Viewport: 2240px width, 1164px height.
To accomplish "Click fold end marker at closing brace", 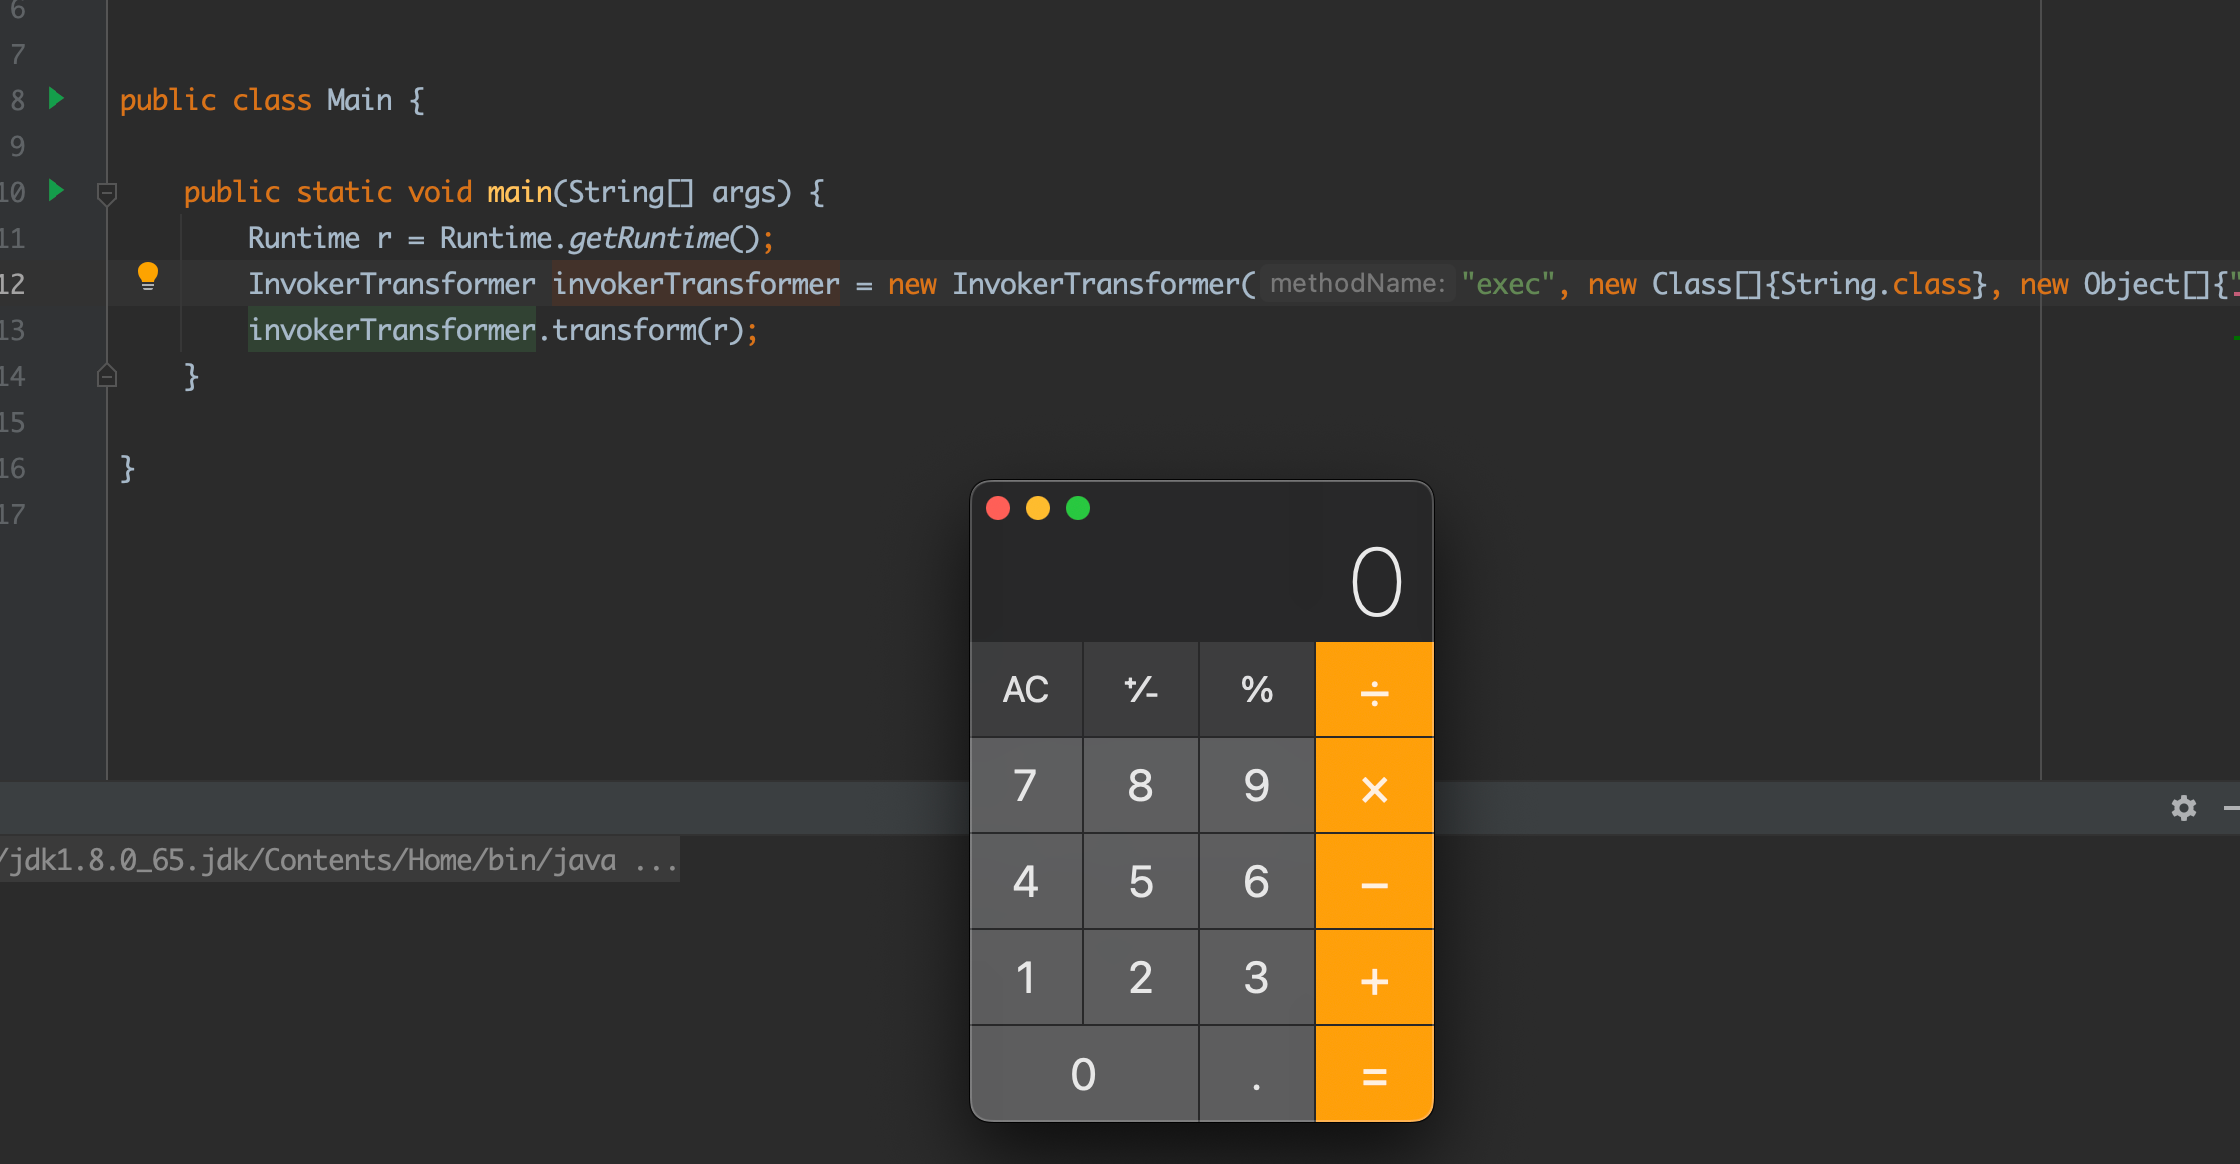I will click(x=107, y=376).
